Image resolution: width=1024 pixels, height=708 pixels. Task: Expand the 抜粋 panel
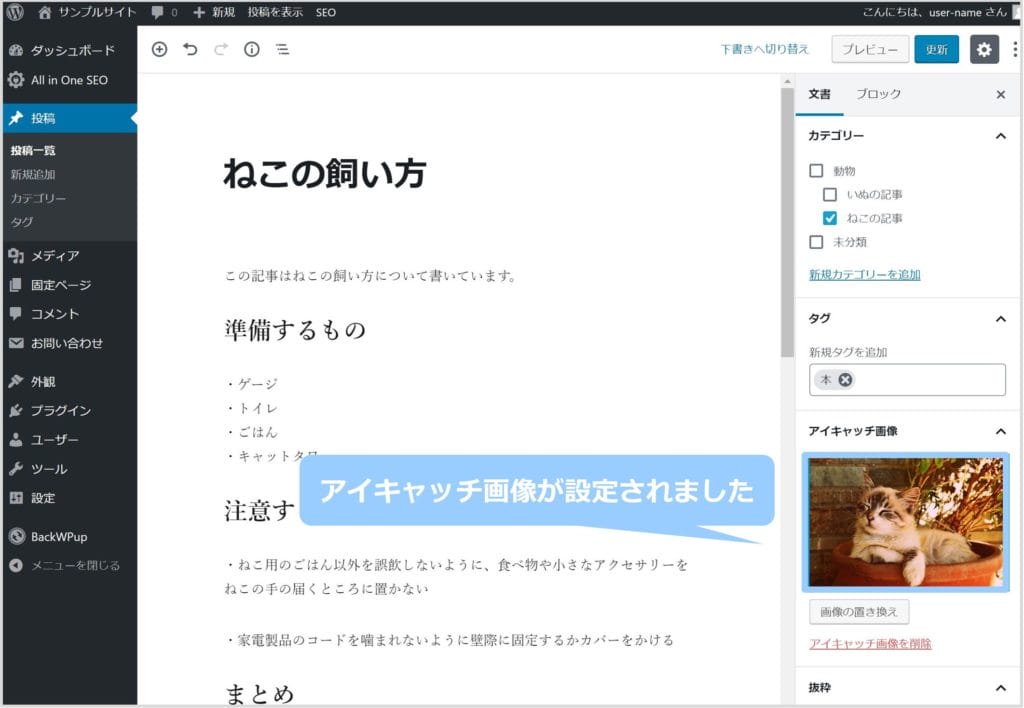[x=1000, y=688]
